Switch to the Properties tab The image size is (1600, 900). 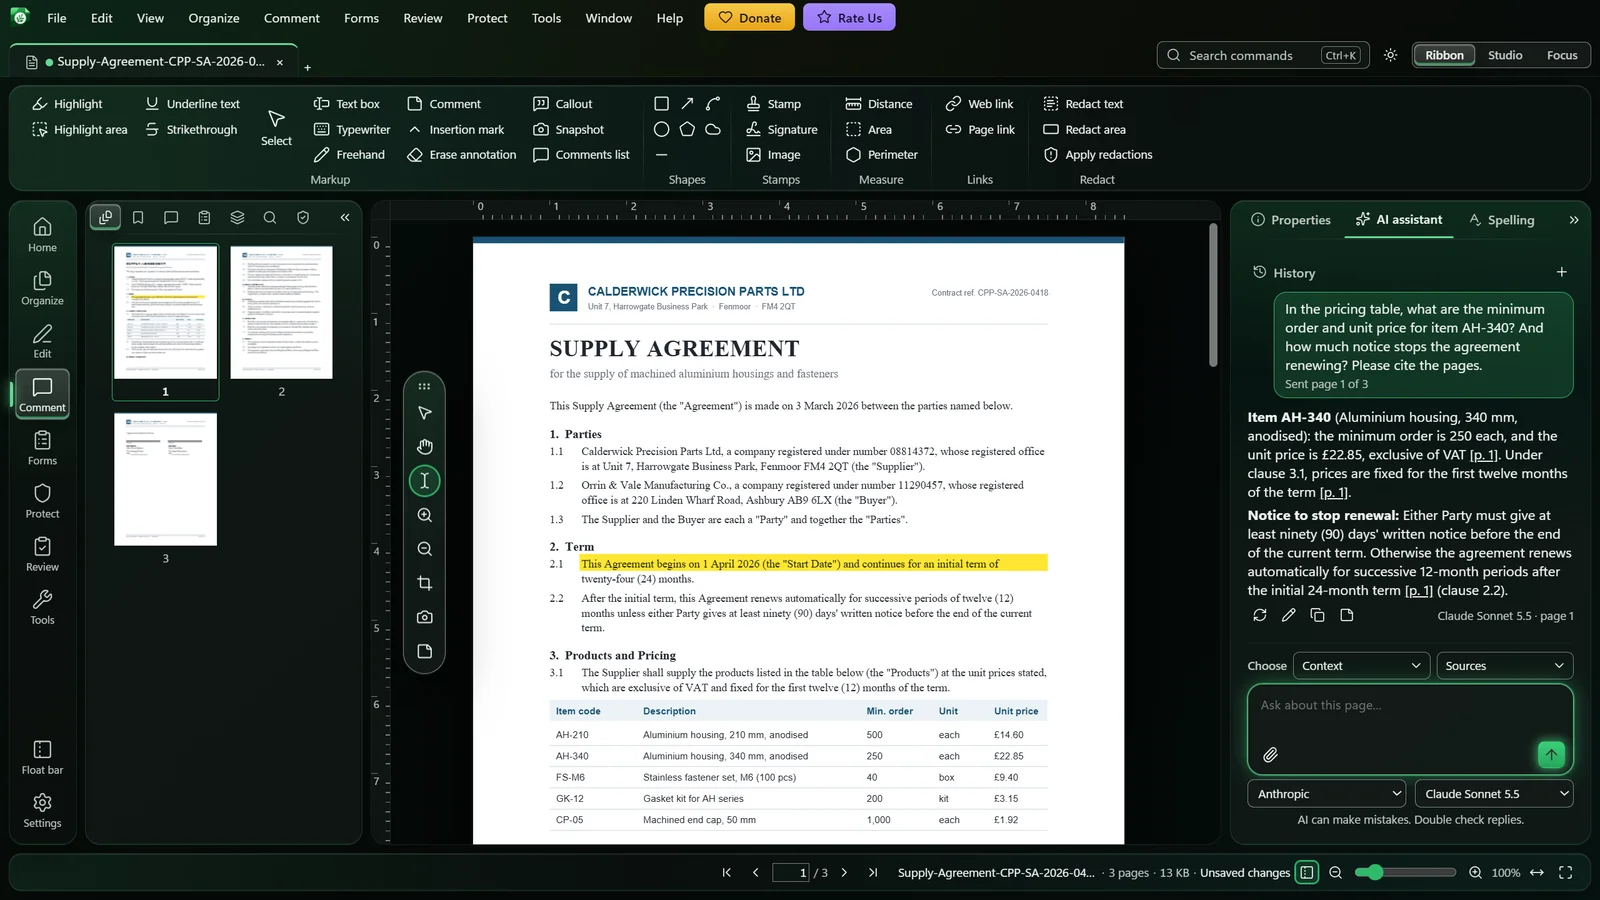[1291, 220]
